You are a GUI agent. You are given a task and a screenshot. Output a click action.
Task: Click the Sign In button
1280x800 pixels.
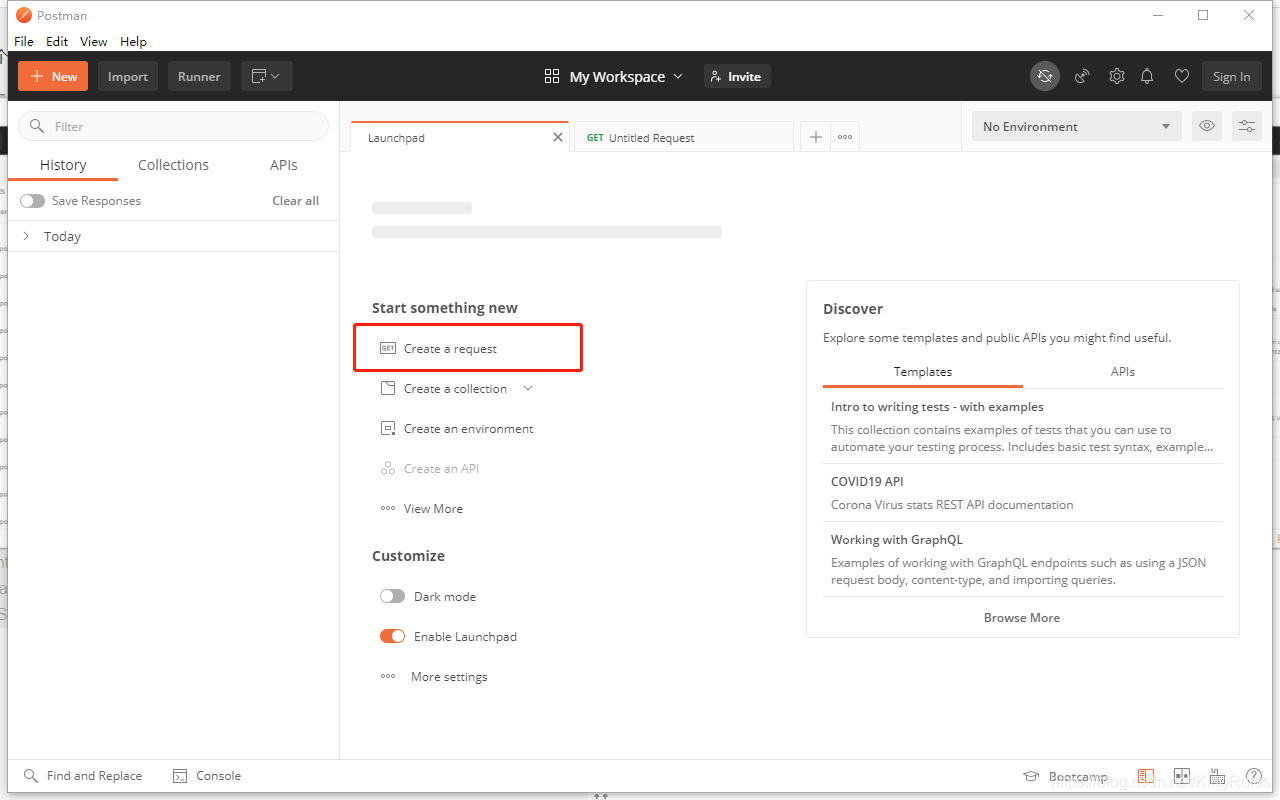(x=1232, y=76)
